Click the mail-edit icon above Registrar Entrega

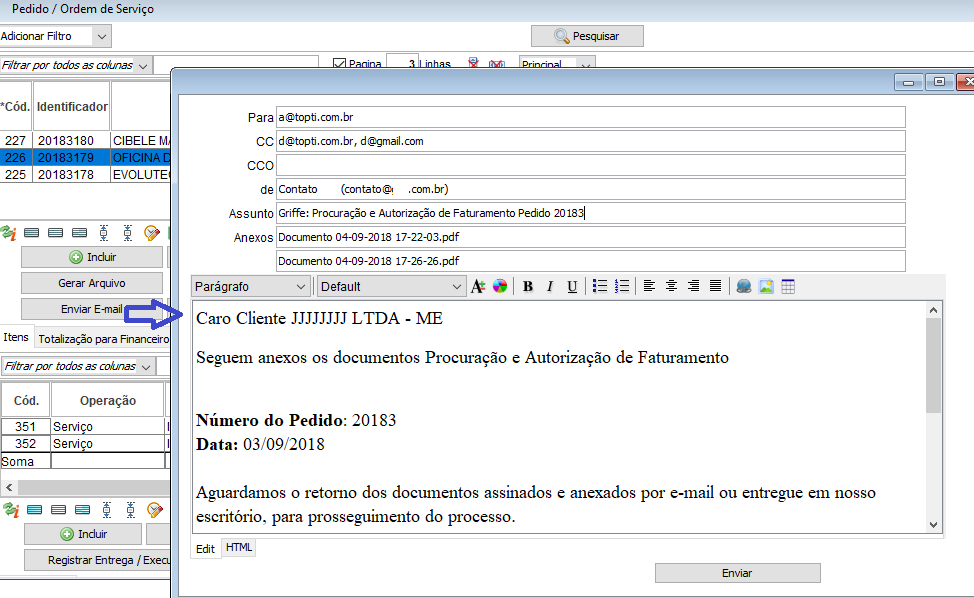click(155, 510)
